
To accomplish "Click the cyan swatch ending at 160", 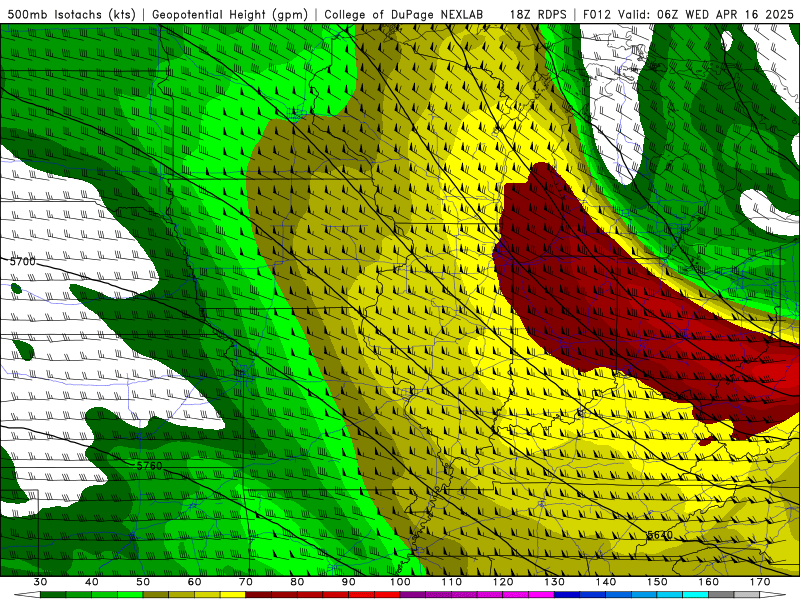I will click(696, 595).
